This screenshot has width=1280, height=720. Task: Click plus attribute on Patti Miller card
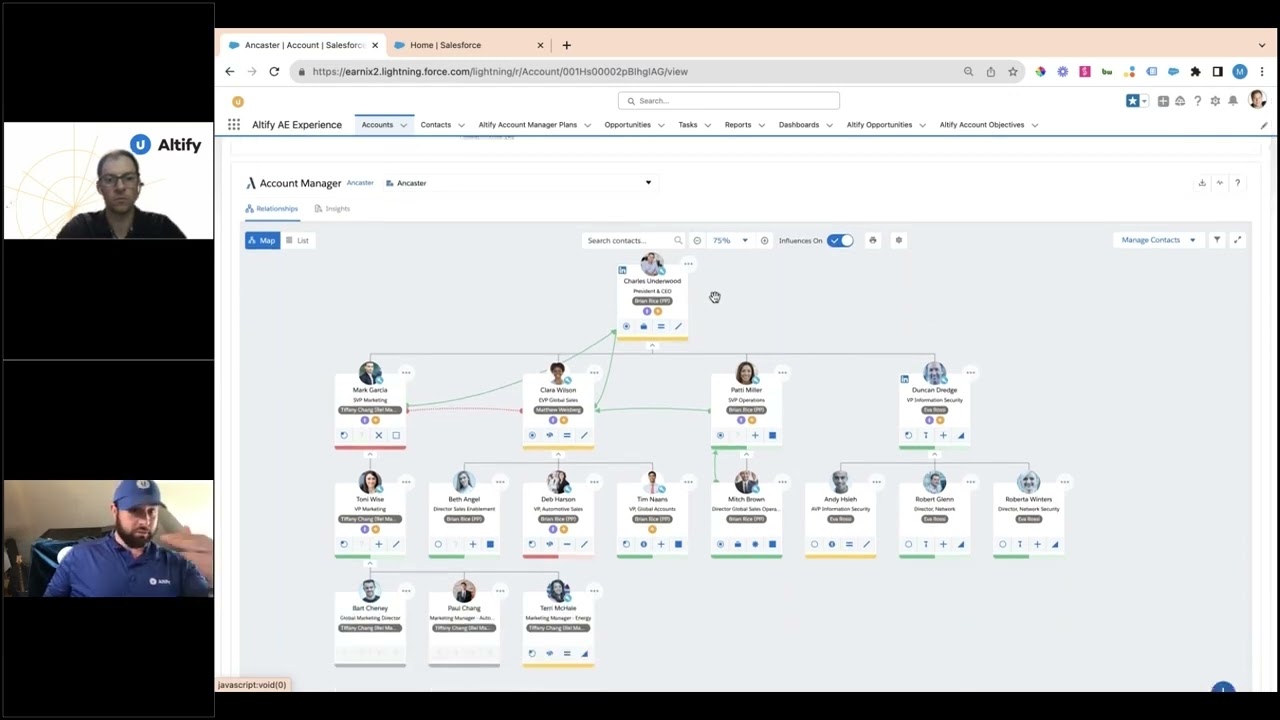[755, 435]
